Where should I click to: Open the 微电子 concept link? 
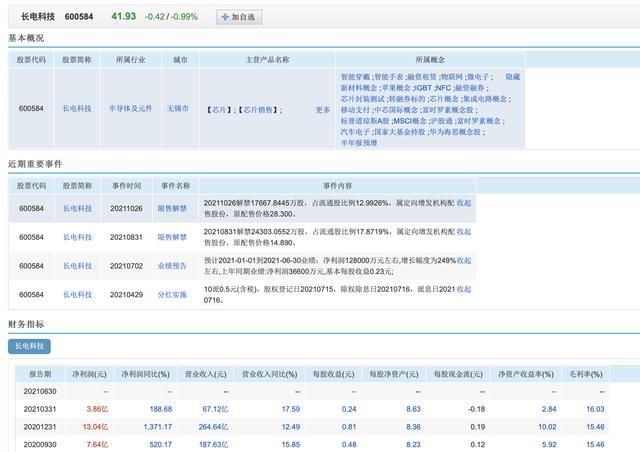click(478, 76)
